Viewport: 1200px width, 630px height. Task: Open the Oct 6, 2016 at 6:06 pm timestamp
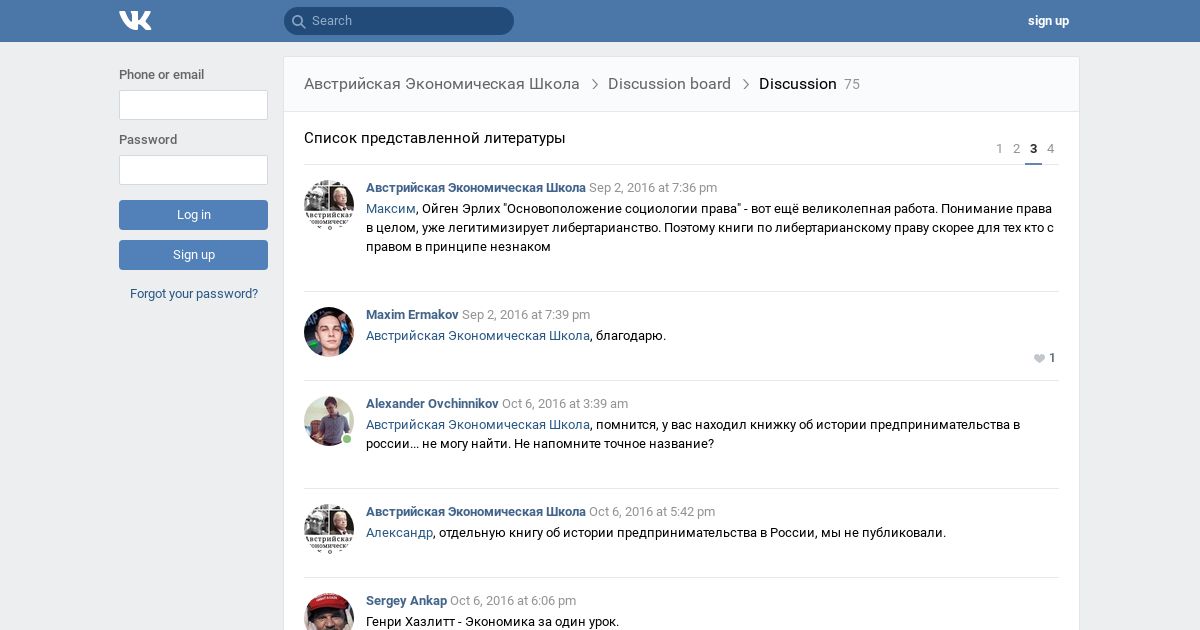pos(513,601)
